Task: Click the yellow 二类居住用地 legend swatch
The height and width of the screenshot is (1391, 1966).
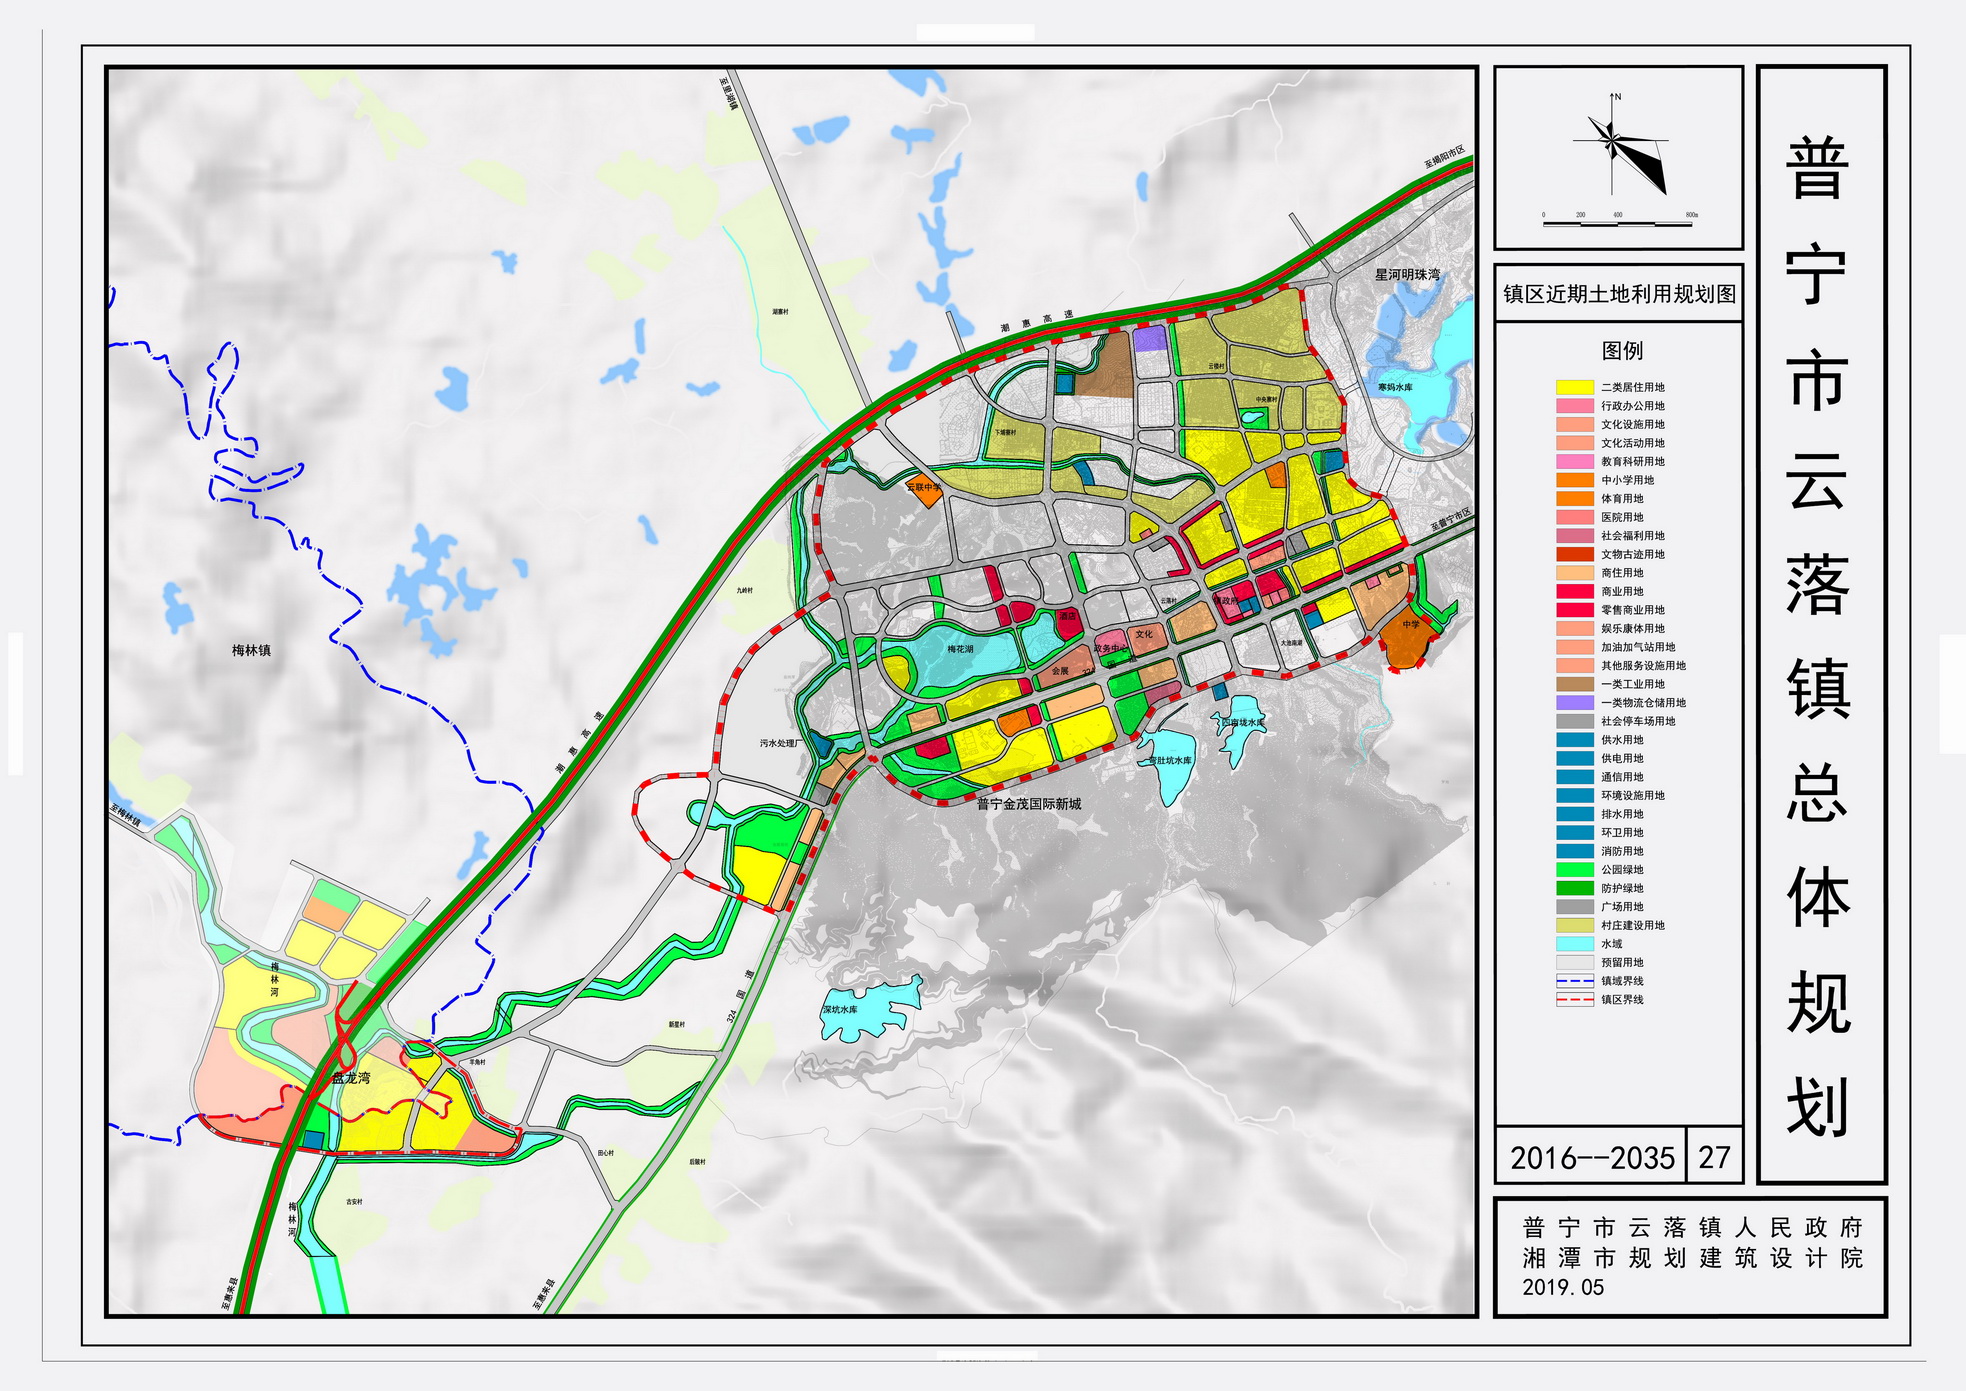Action: coord(1574,387)
